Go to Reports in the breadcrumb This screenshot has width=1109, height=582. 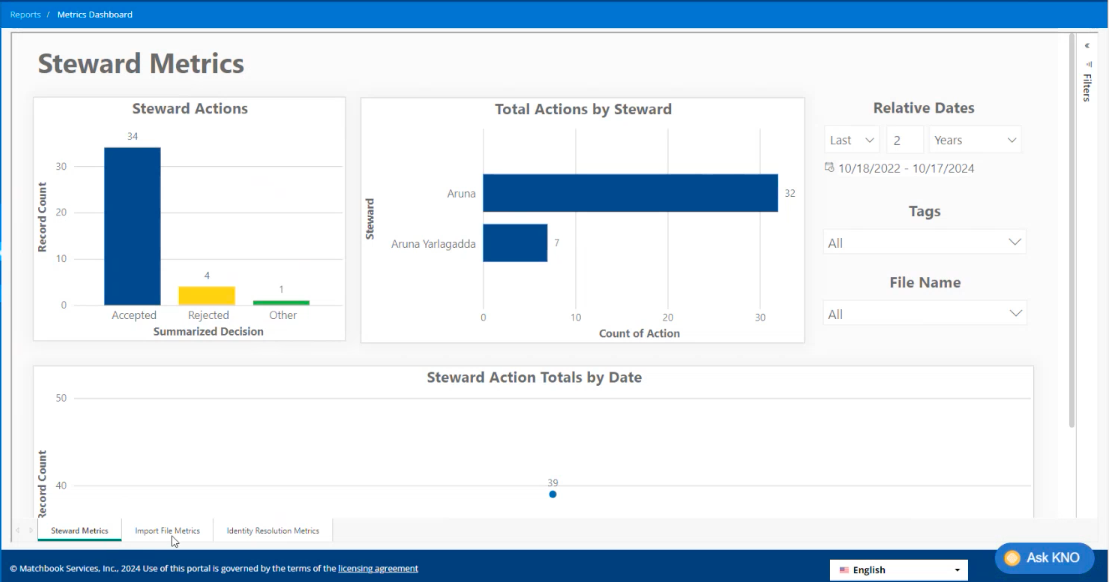click(x=25, y=14)
